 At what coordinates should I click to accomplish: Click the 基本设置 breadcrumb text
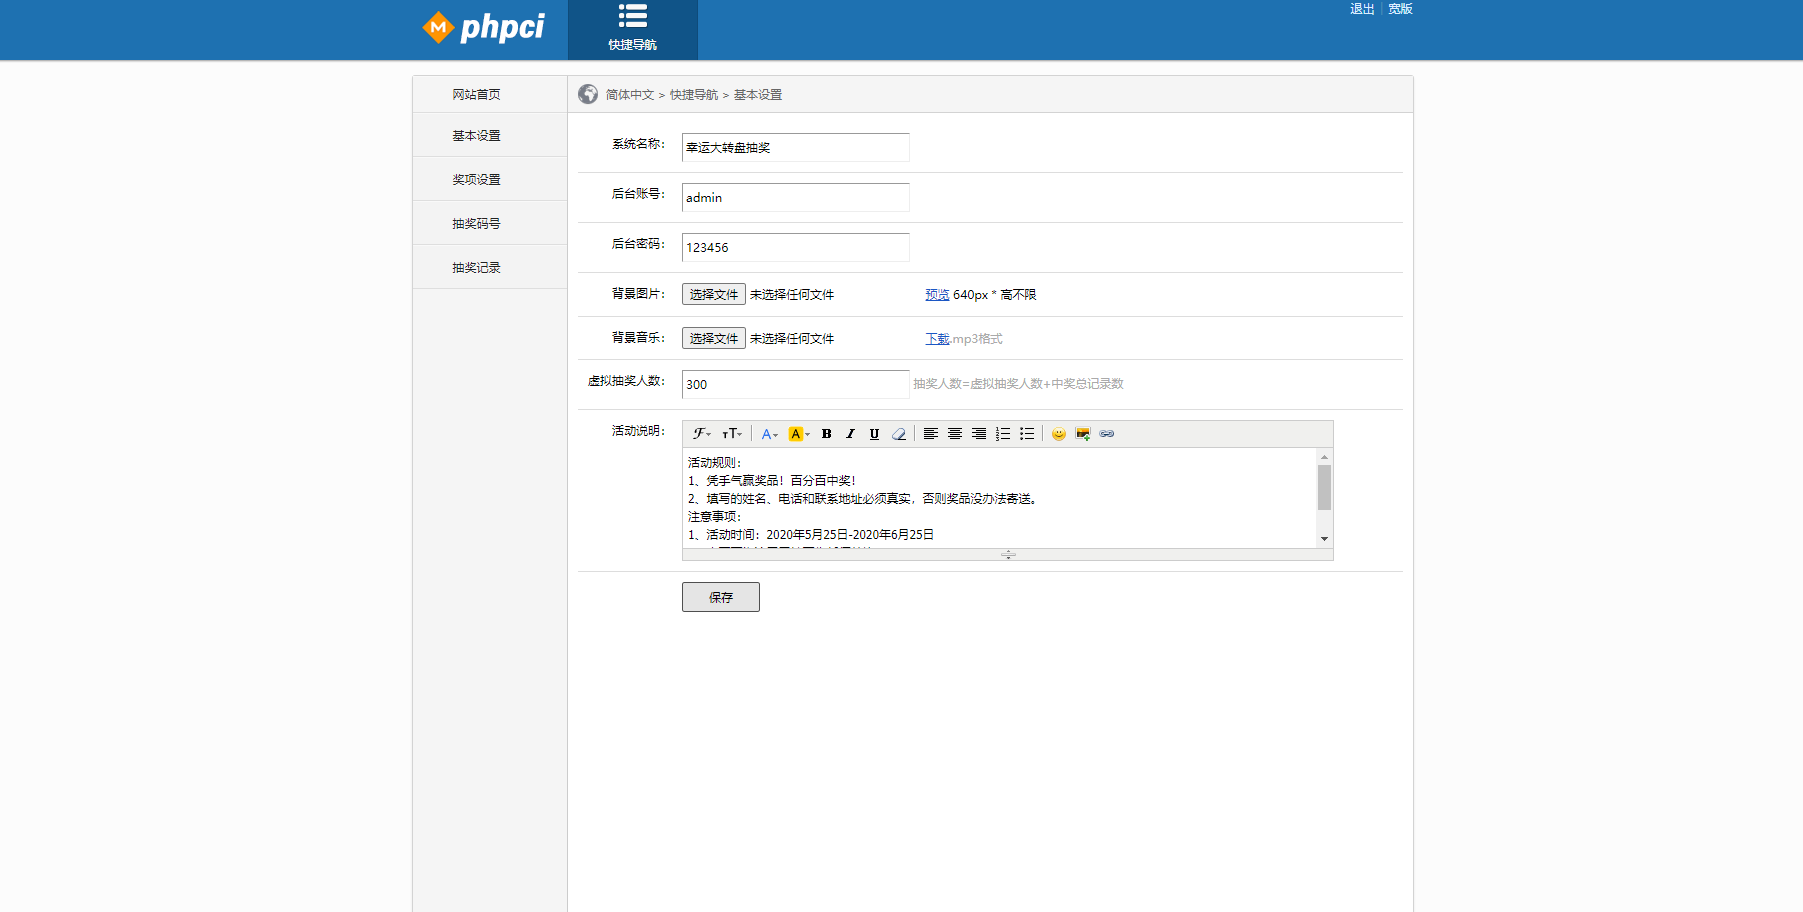click(758, 95)
